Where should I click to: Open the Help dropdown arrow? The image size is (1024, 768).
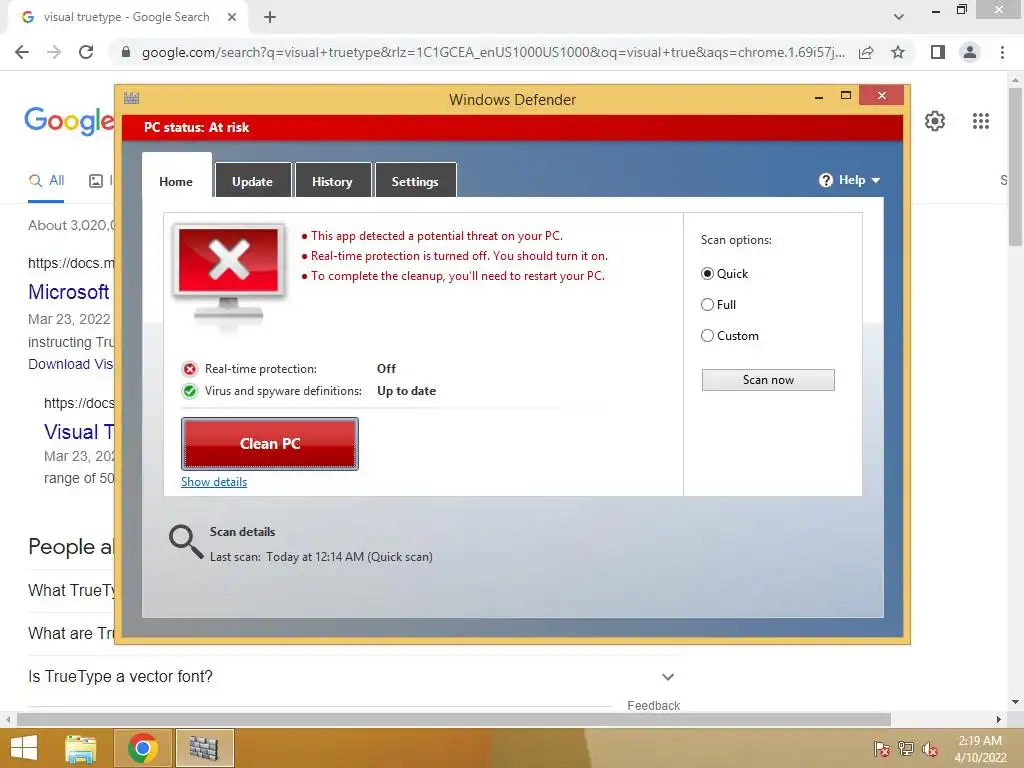pyautogui.click(x=876, y=180)
